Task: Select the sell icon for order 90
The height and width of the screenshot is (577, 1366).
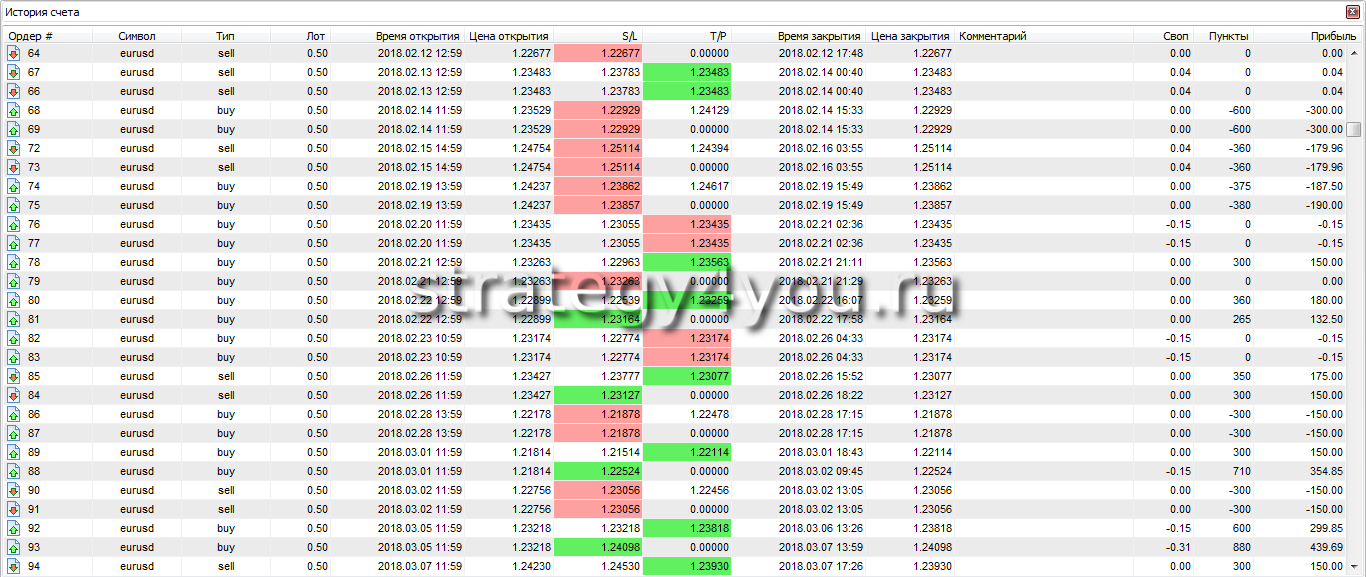Action: point(14,490)
